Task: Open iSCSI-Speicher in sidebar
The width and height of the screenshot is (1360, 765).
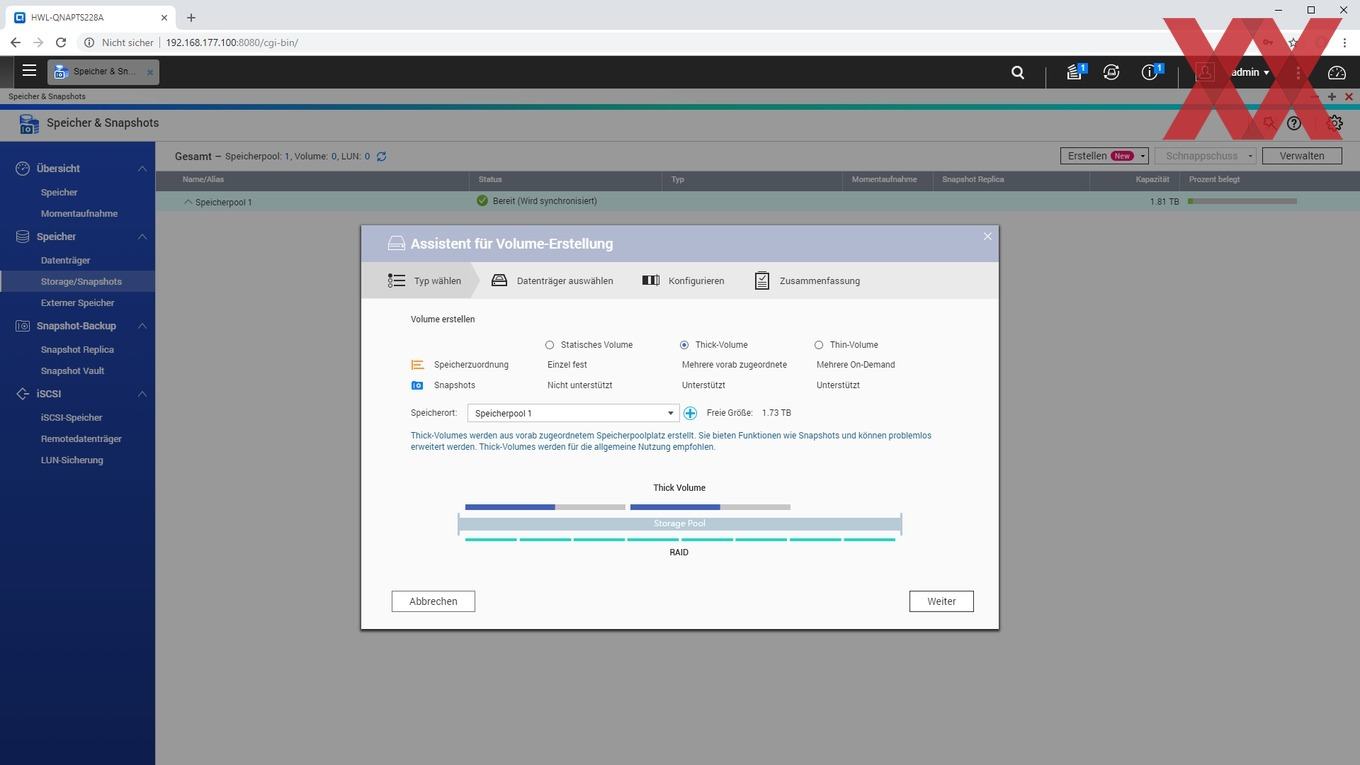Action: (x=71, y=418)
